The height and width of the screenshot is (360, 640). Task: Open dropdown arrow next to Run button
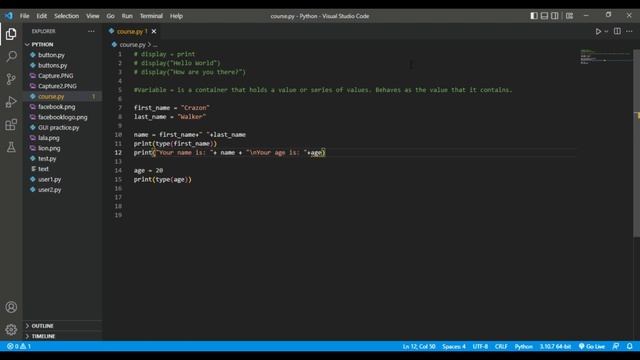(x=606, y=31)
